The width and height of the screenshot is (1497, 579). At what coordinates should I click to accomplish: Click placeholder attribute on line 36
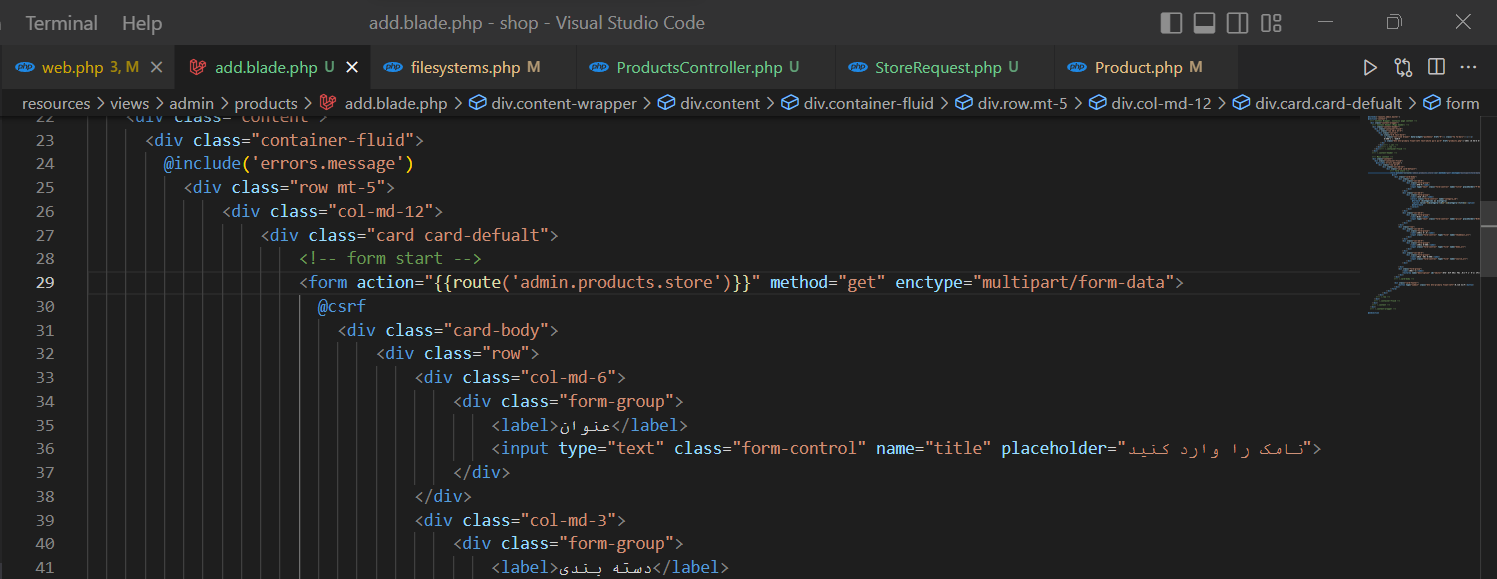tap(1157, 448)
